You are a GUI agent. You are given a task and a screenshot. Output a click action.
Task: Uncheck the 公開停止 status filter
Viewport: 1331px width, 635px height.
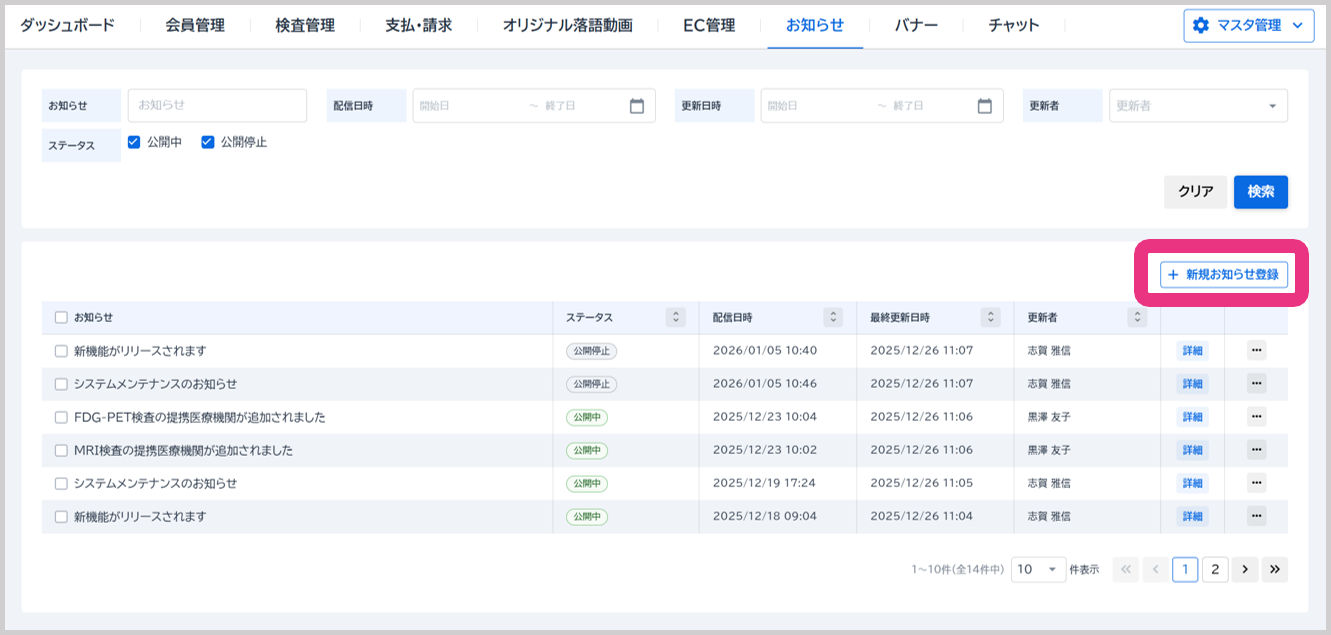[x=208, y=142]
